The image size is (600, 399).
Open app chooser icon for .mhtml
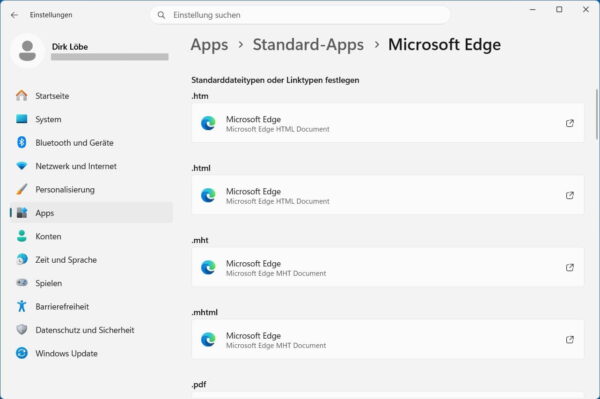click(570, 339)
